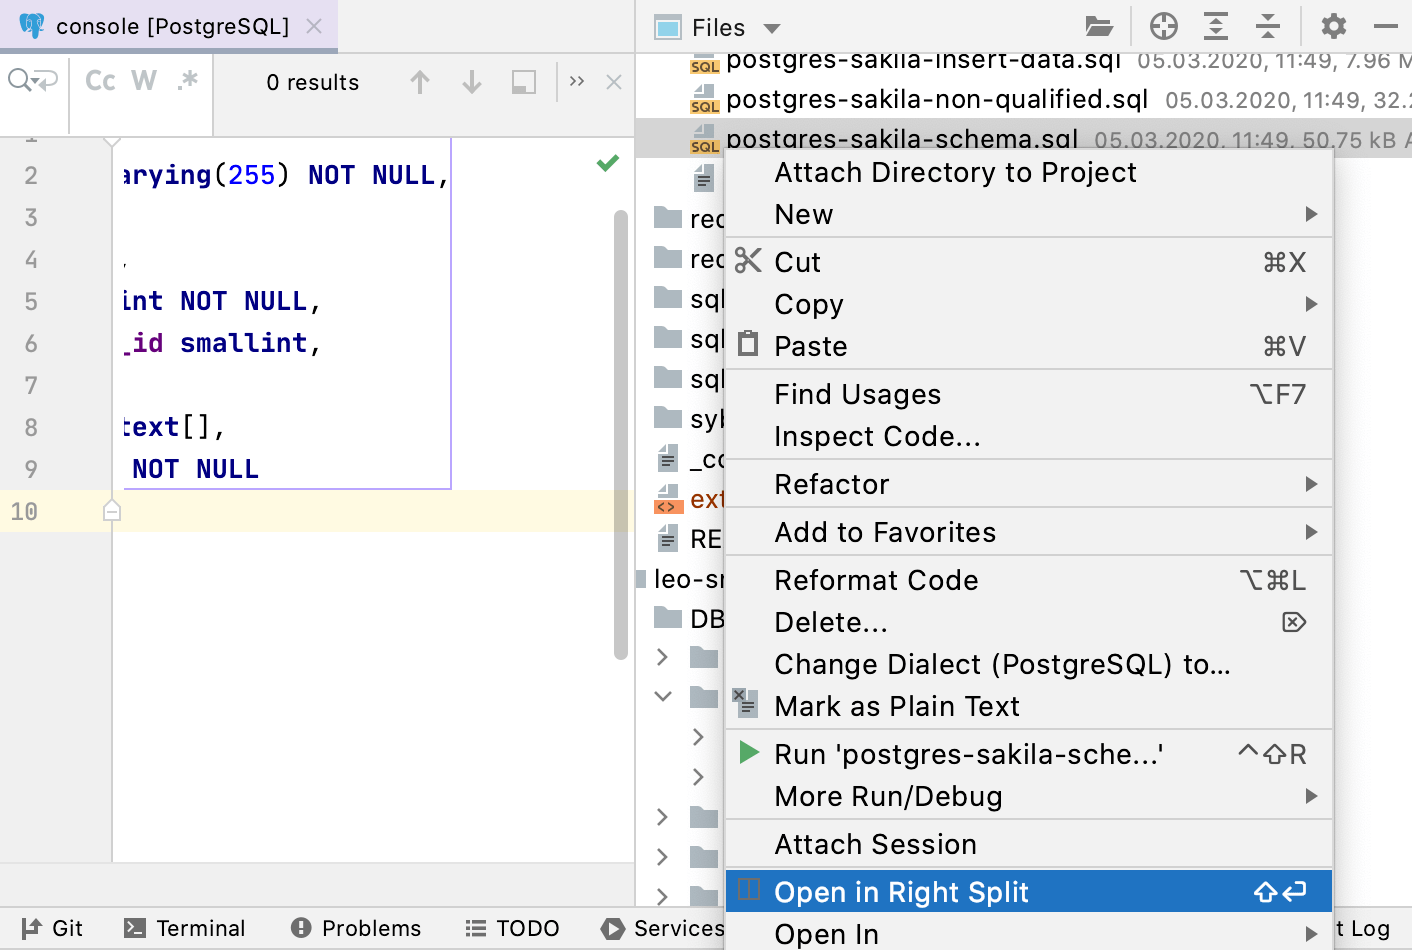Collapse the expanded folder in file tree
Screen dimensions: 1412x950
click(663, 696)
